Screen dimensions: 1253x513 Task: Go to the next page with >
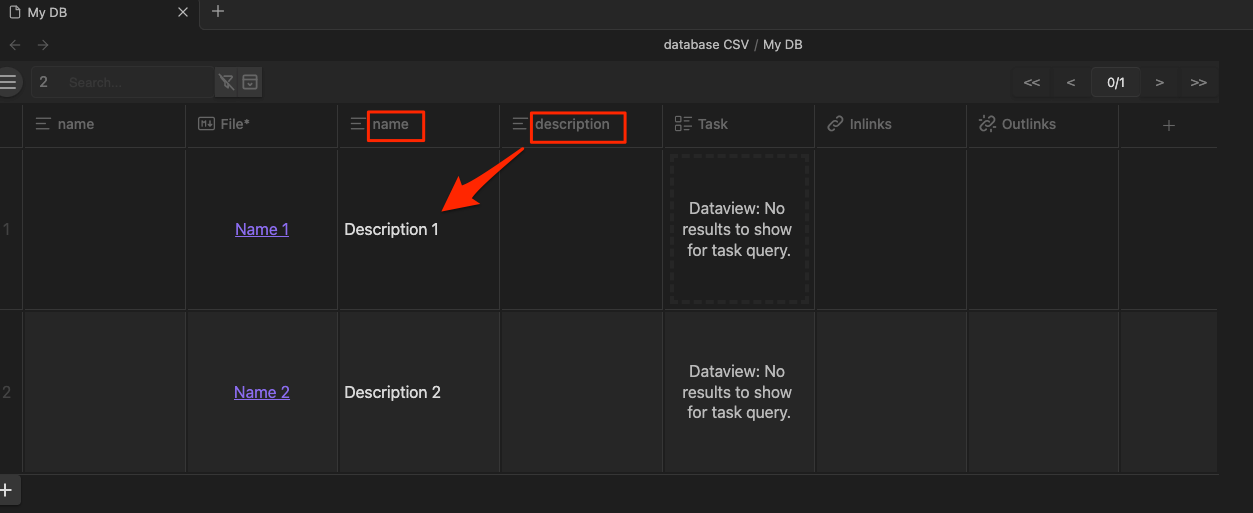(x=1160, y=82)
